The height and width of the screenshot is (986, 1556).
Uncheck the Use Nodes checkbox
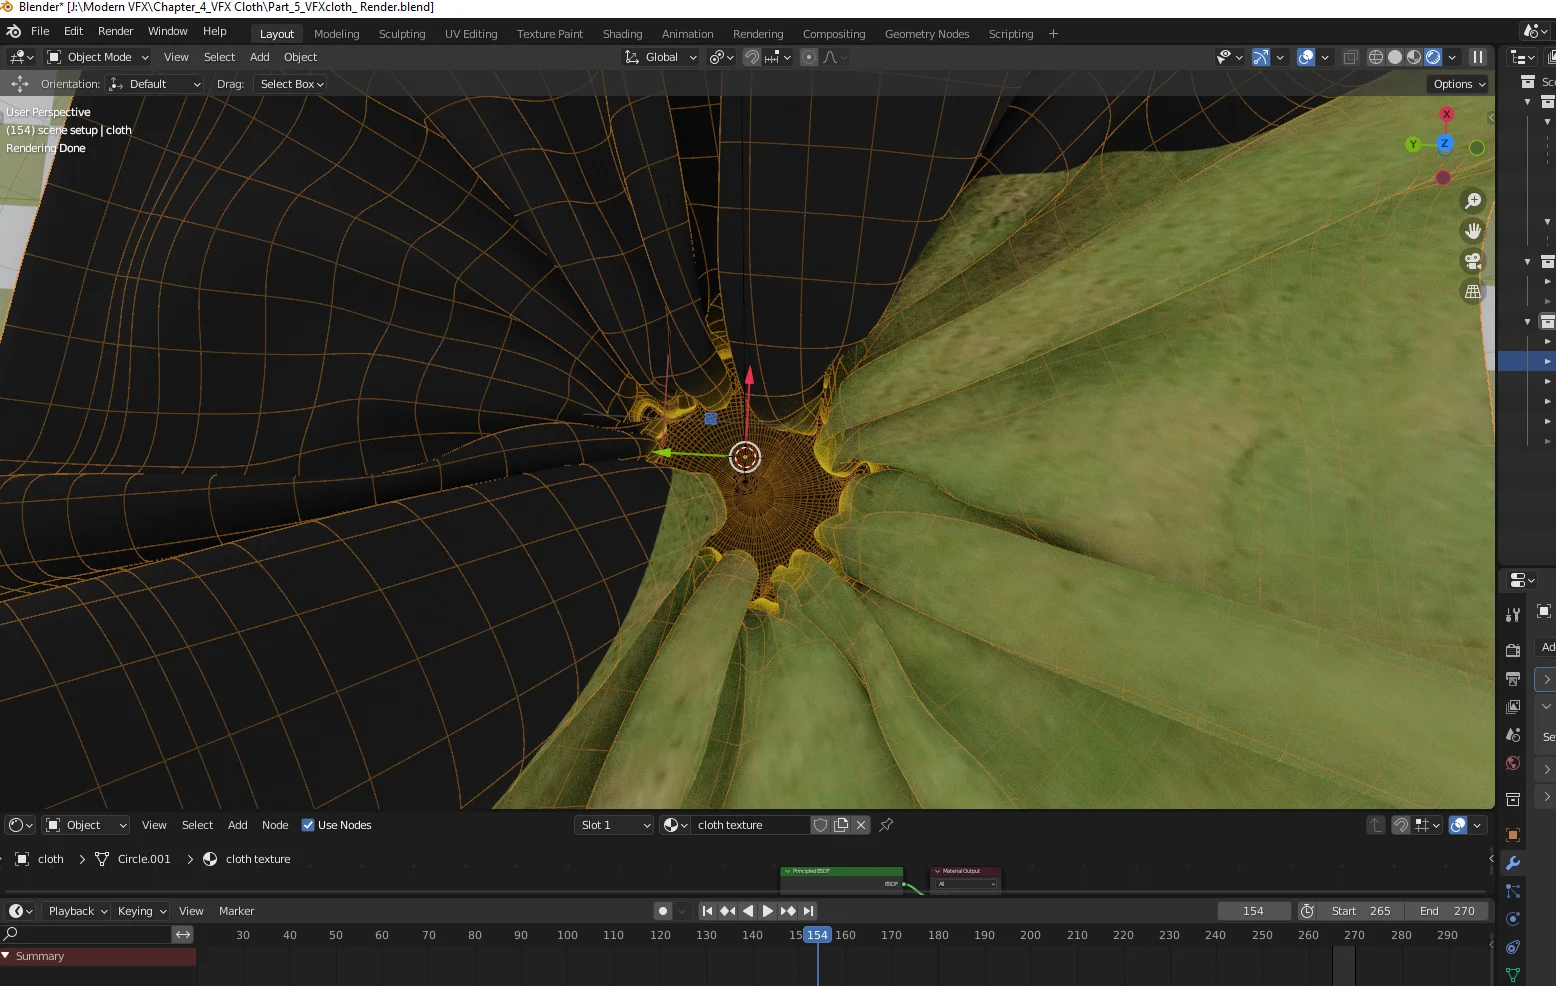pos(308,825)
